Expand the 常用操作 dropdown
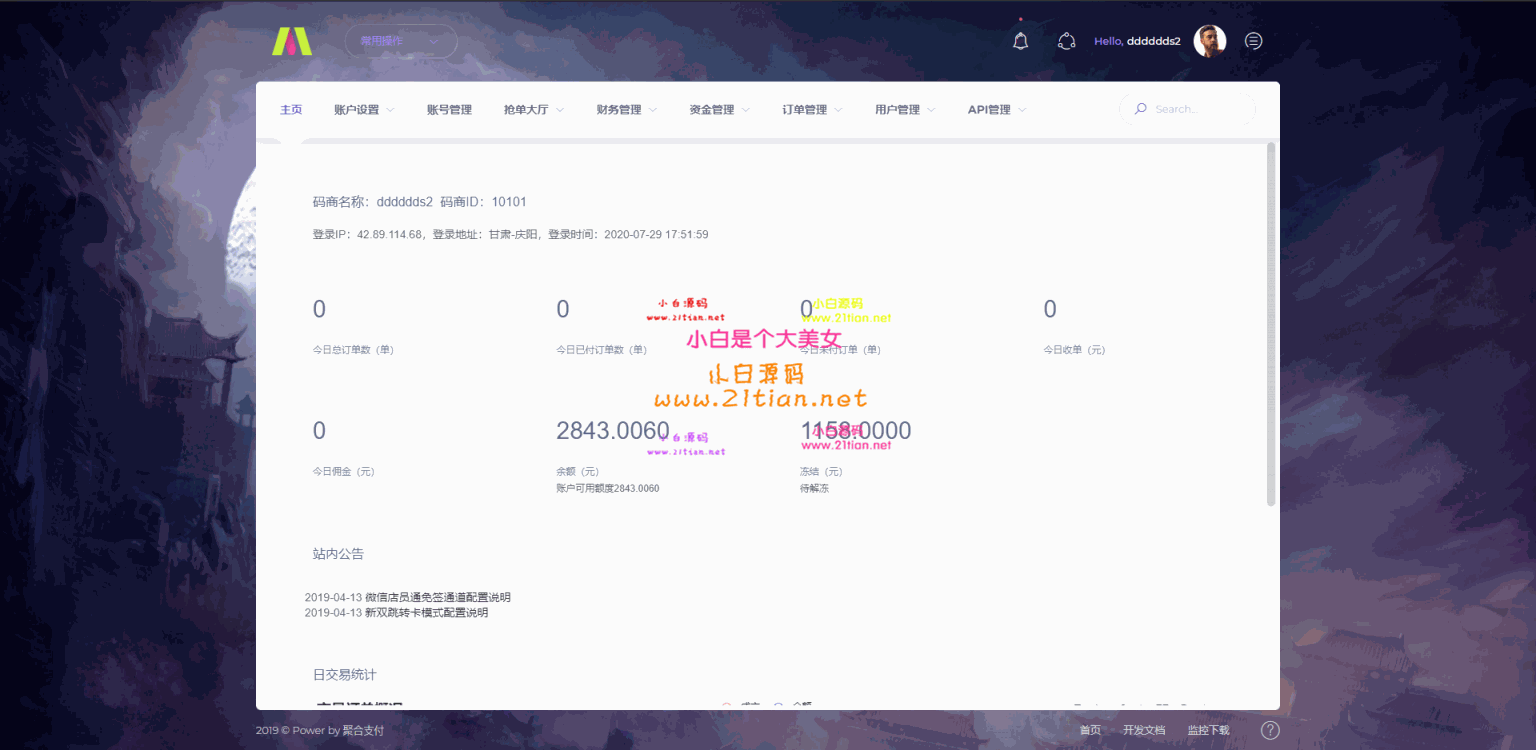This screenshot has width=1536, height=750. [401, 41]
